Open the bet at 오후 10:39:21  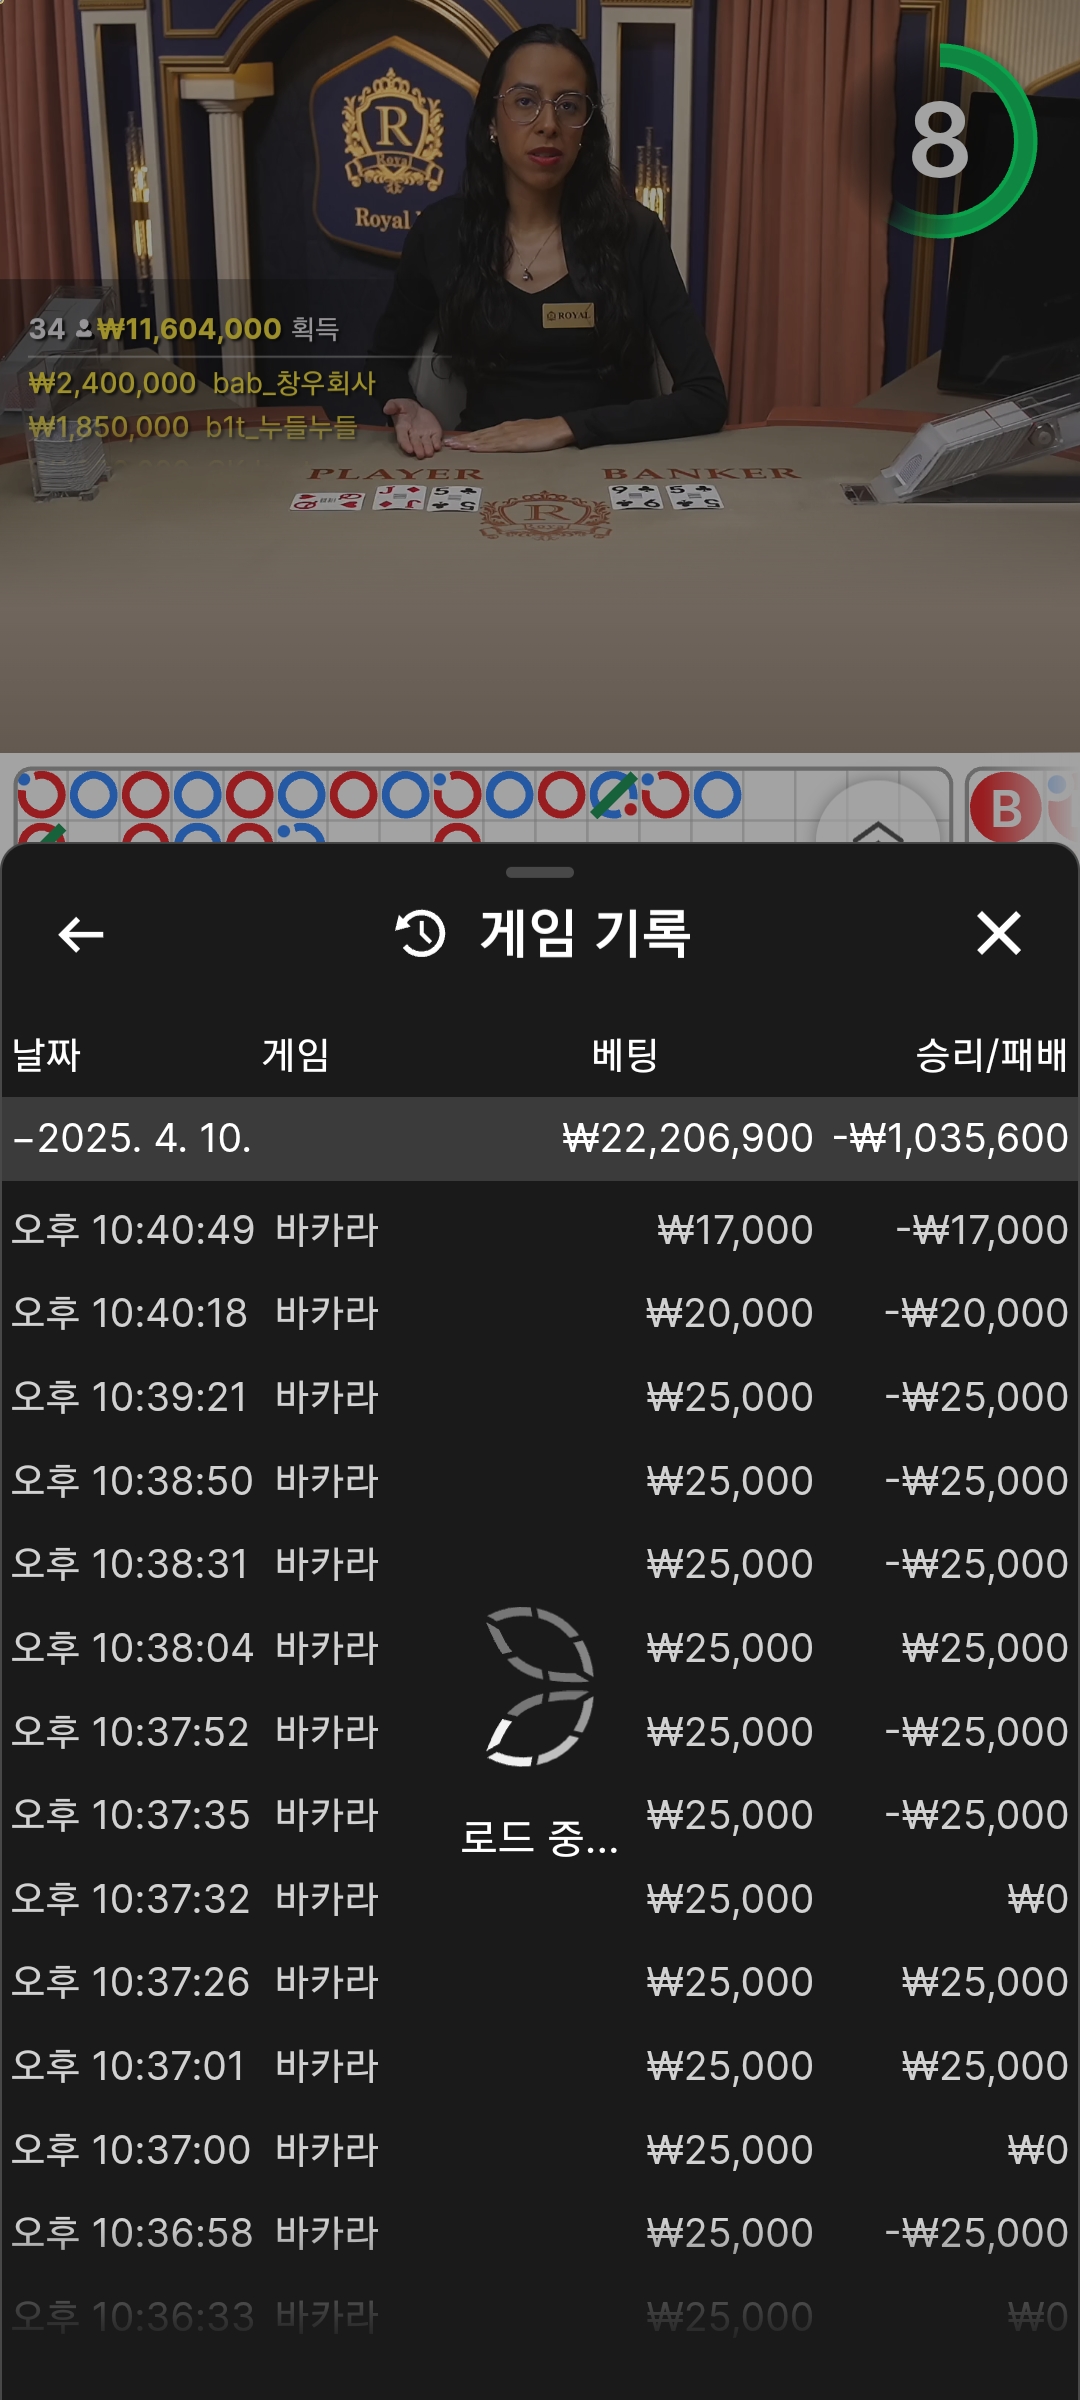click(x=540, y=1397)
